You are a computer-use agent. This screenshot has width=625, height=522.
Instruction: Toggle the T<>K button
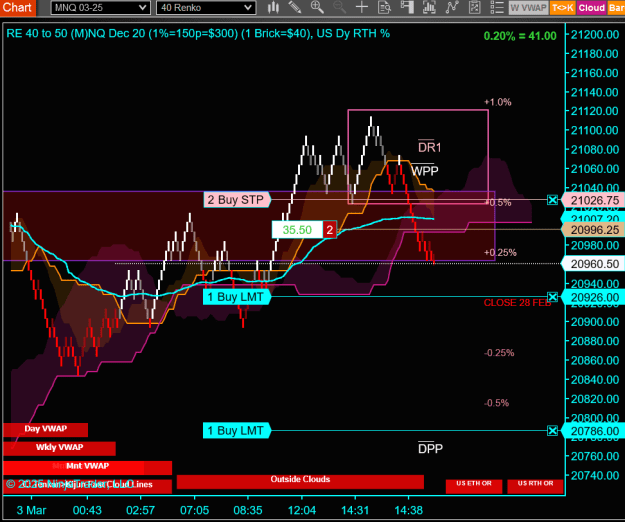562,8
